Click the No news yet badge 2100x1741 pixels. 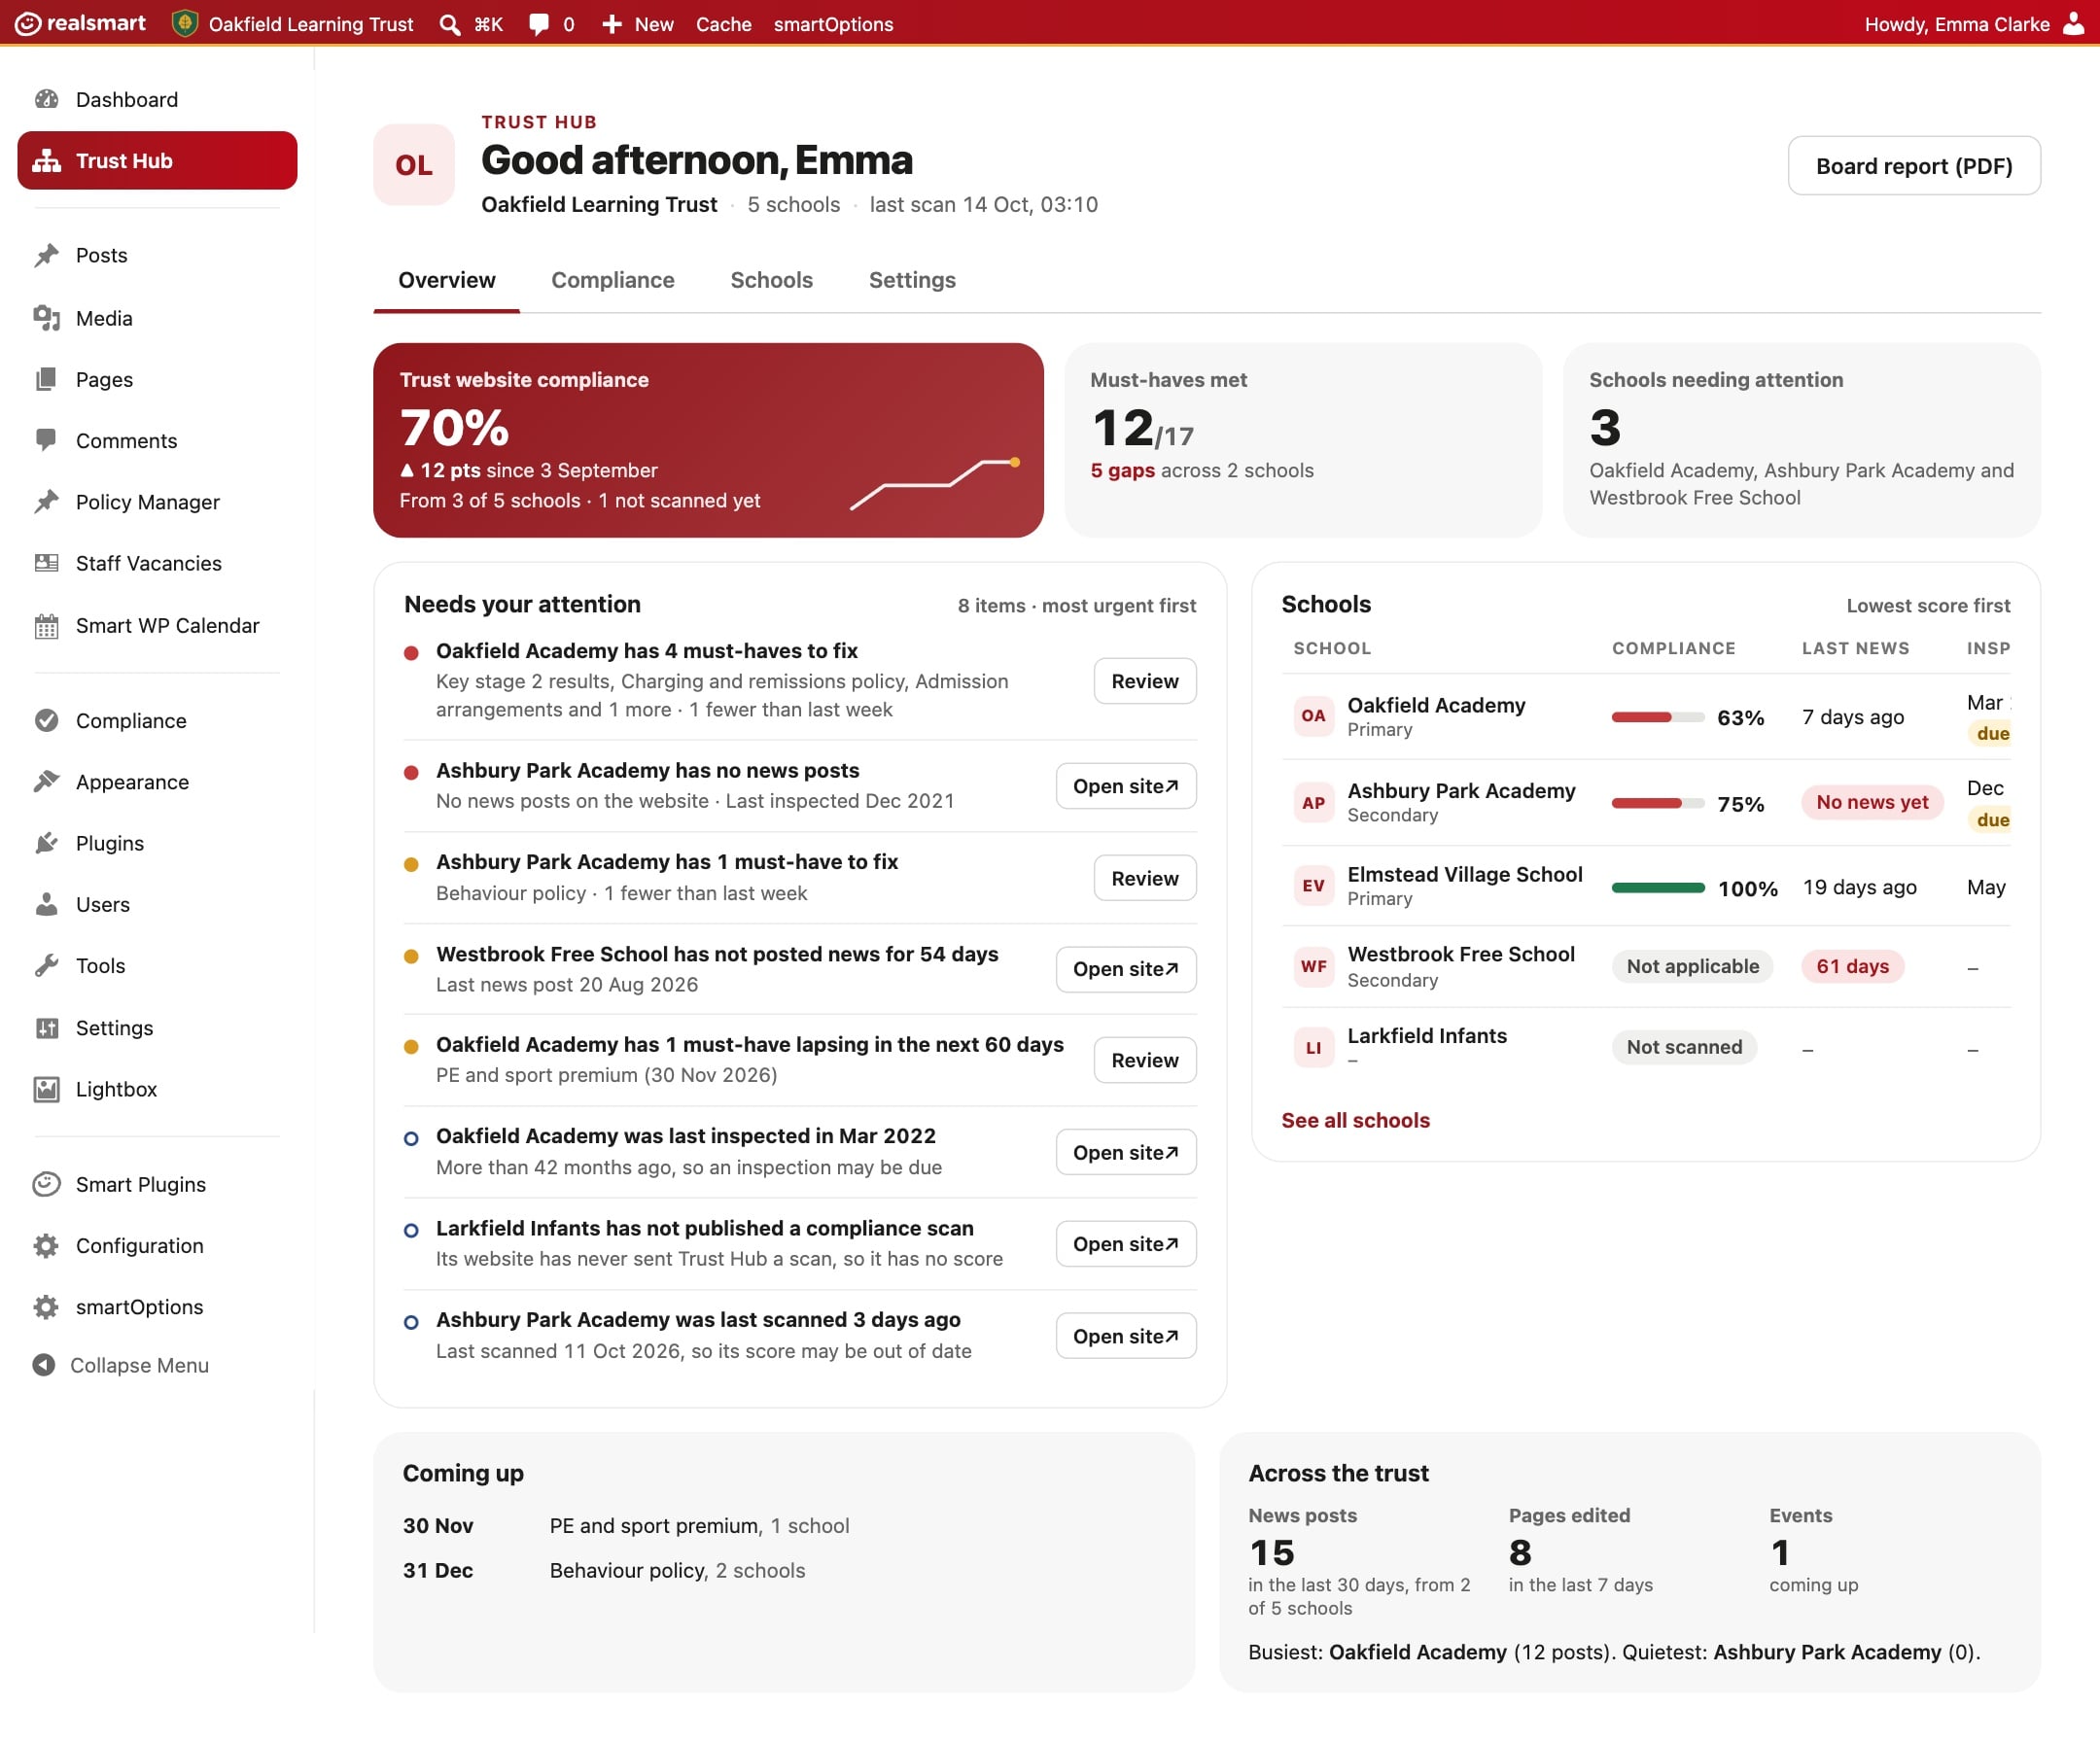[x=1872, y=802]
